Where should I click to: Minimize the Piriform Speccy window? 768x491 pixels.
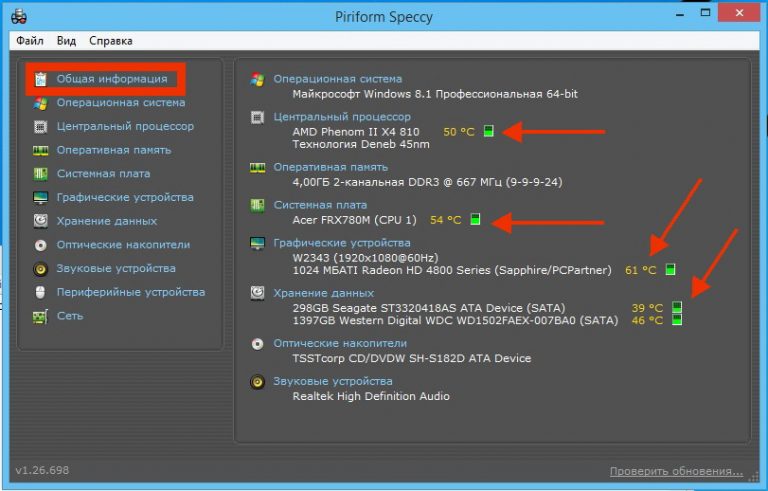(x=680, y=15)
